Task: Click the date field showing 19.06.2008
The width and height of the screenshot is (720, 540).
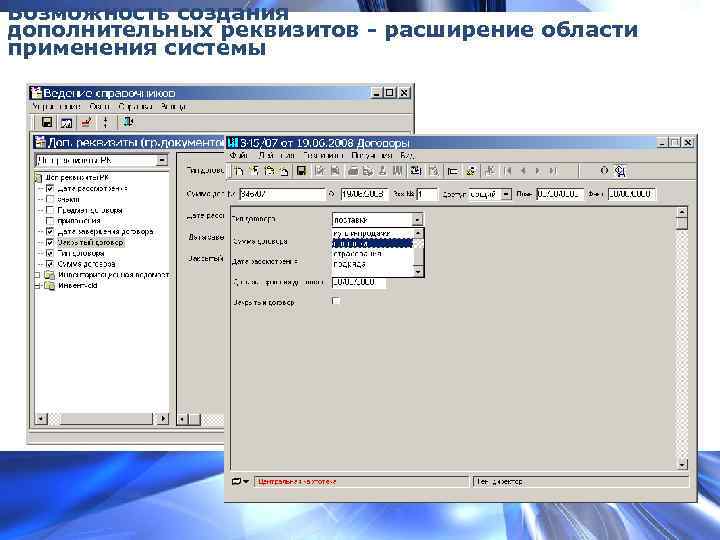Action: click(365, 194)
